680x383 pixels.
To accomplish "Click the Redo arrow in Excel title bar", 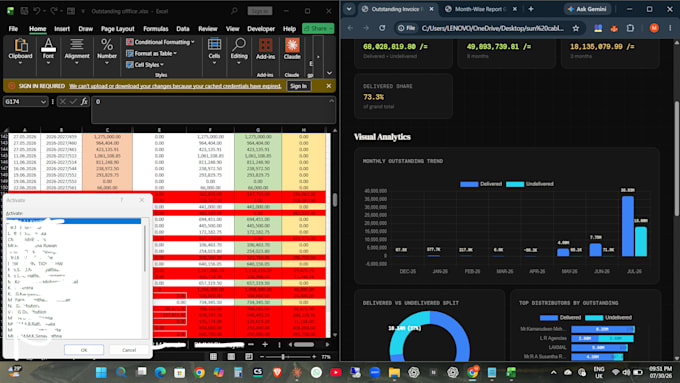I will [x=53, y=11].
